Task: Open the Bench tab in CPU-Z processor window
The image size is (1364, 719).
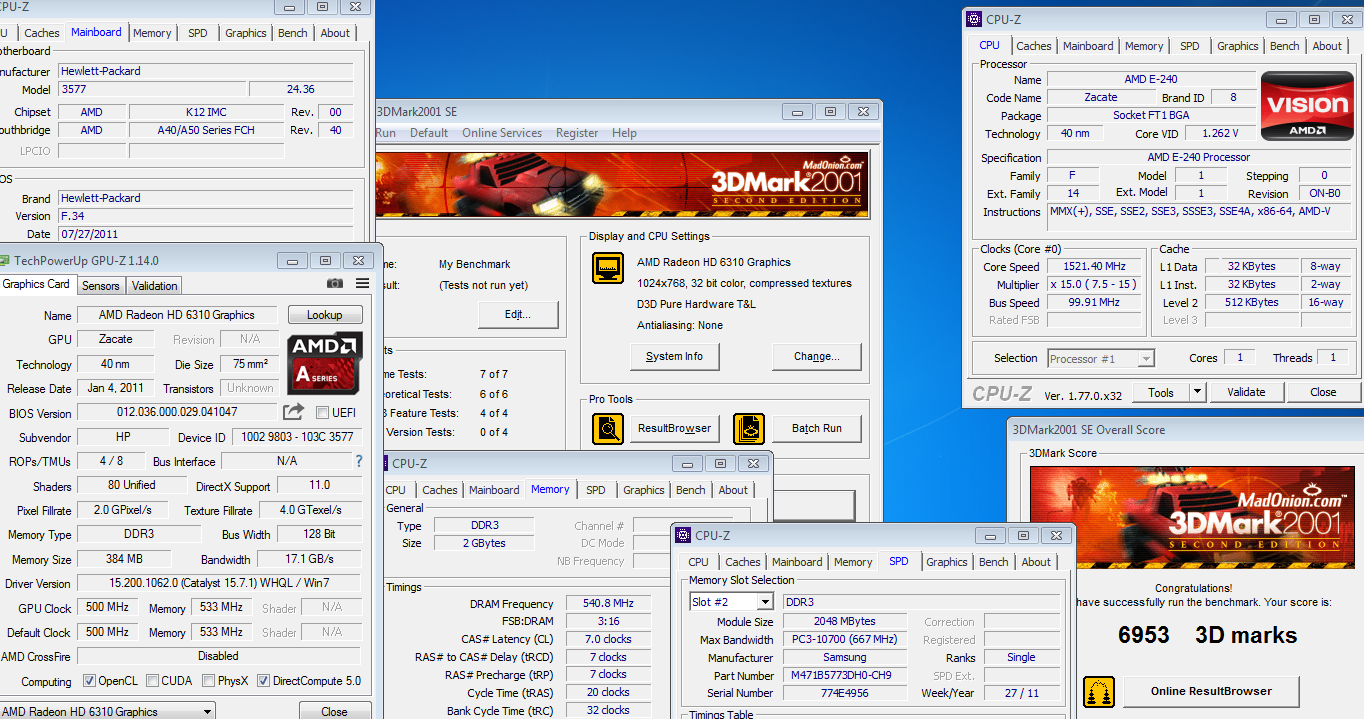Action: 1285,46
